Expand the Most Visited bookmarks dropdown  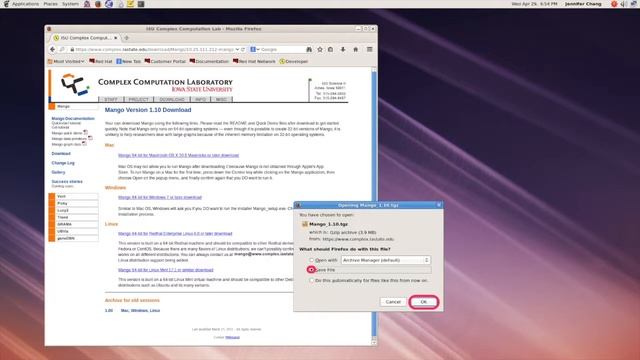[66, 61]
